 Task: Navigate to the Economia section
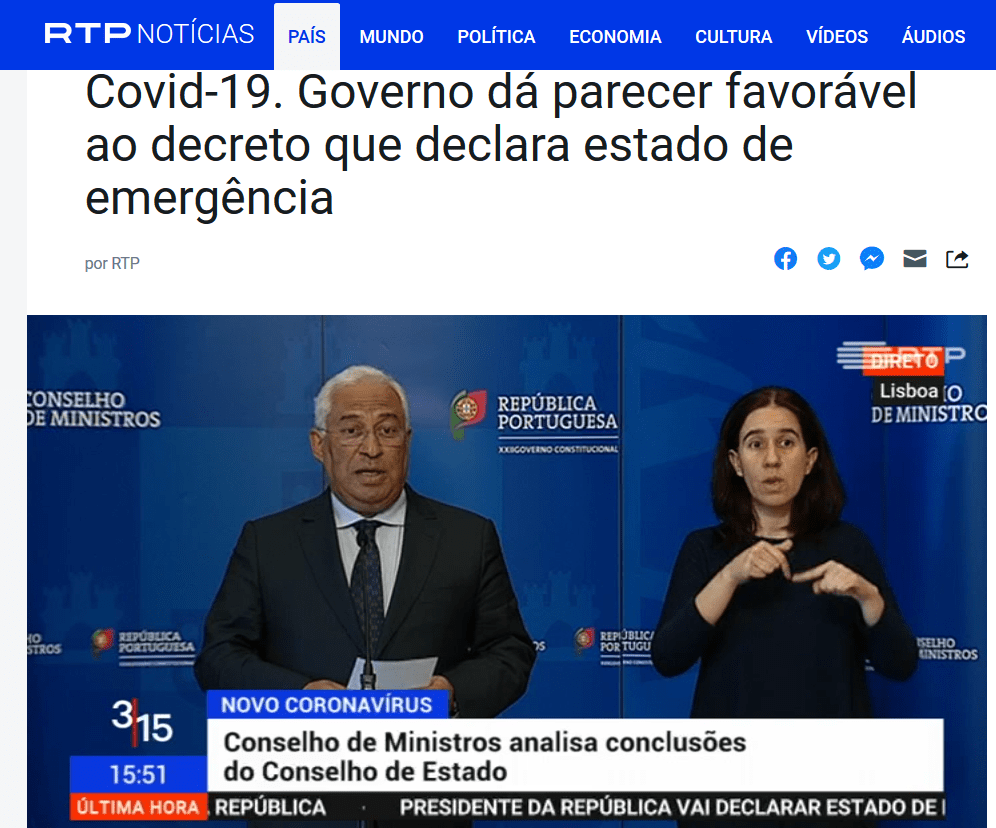click(615, 37)
